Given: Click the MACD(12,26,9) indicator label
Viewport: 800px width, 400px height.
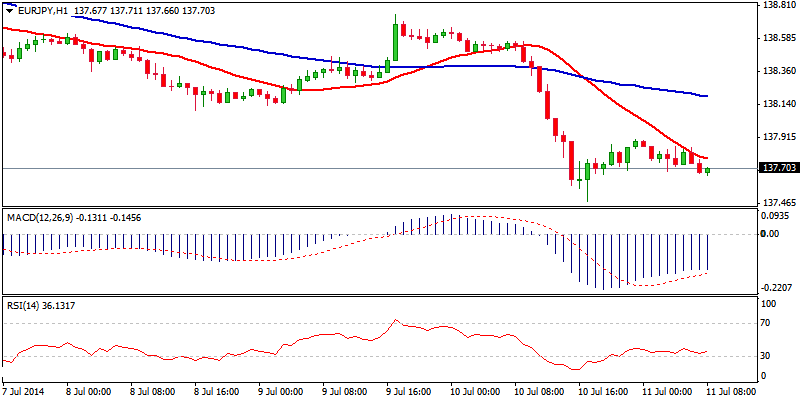Looking at the screenshot, I should tap(39, 218).
